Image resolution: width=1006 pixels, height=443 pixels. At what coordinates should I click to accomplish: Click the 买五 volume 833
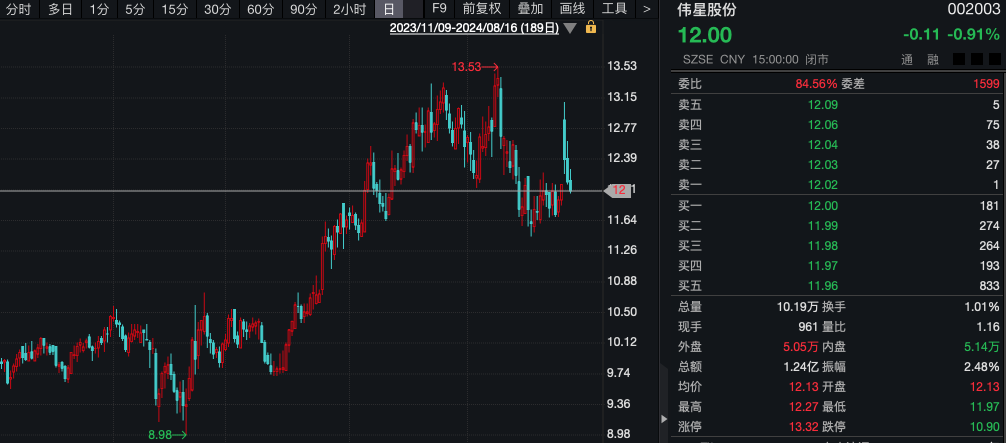coord(989,286)
